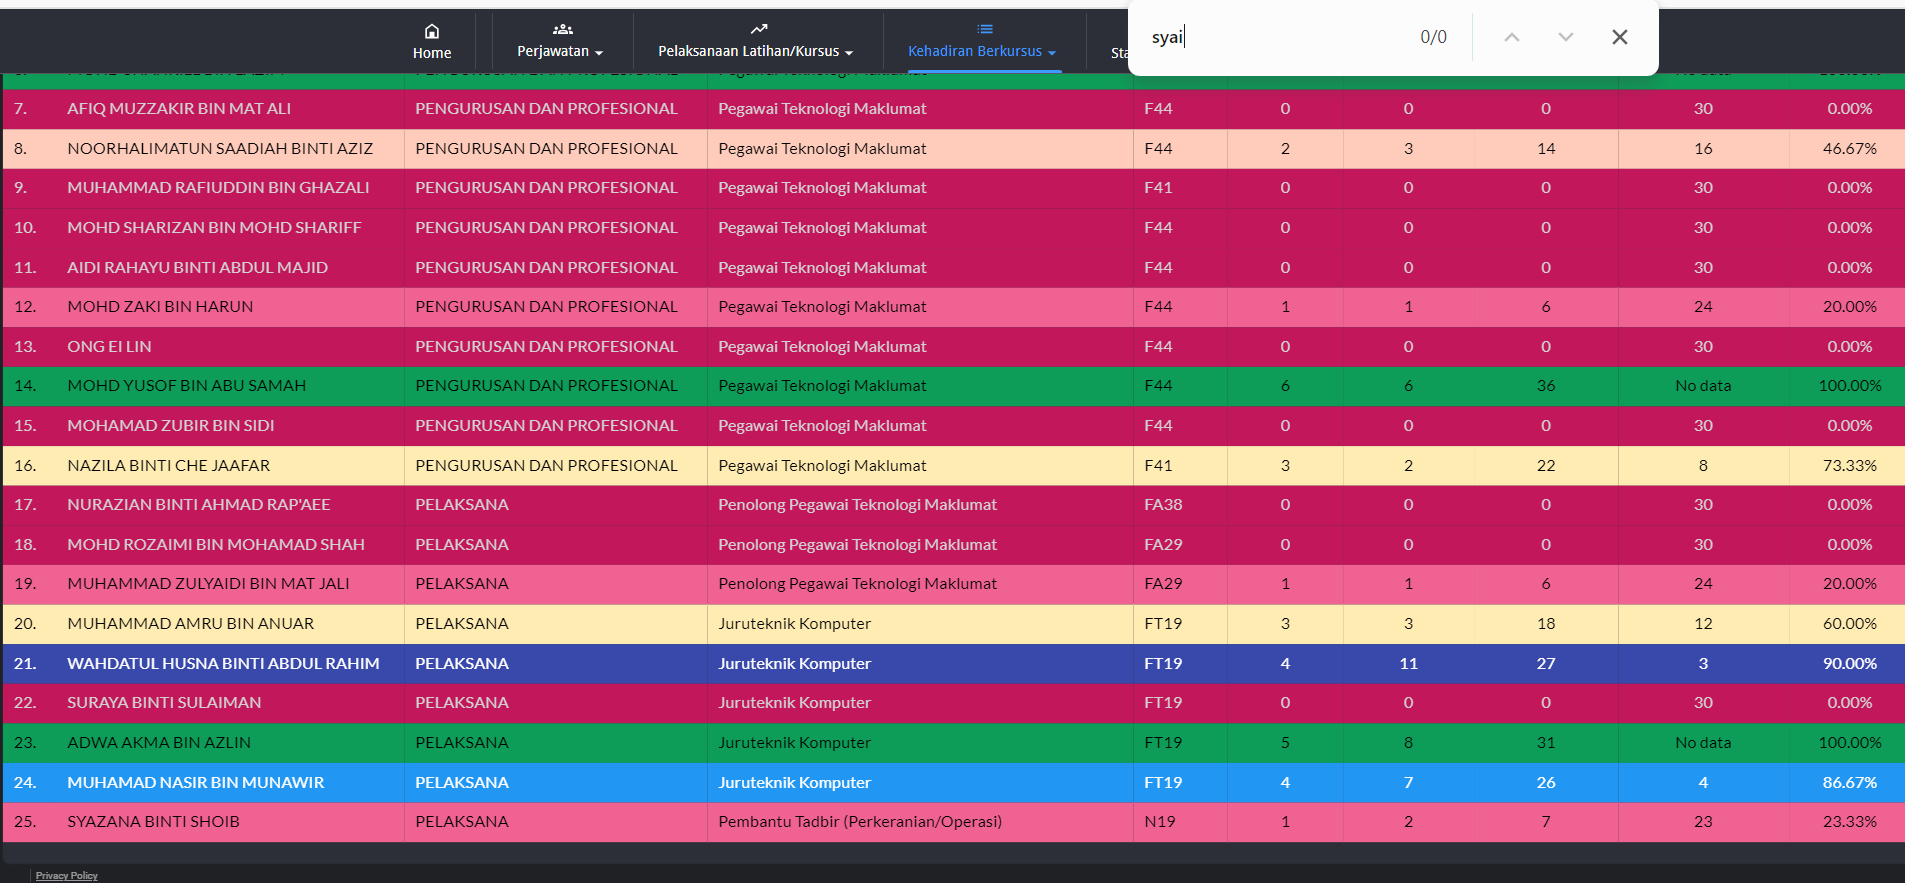This screenshot has width=1905, height=883.
Task: Select the NOORHALIMATUN SAADIAH BINTI AZIZ name cell
Action: coord(220,148)
